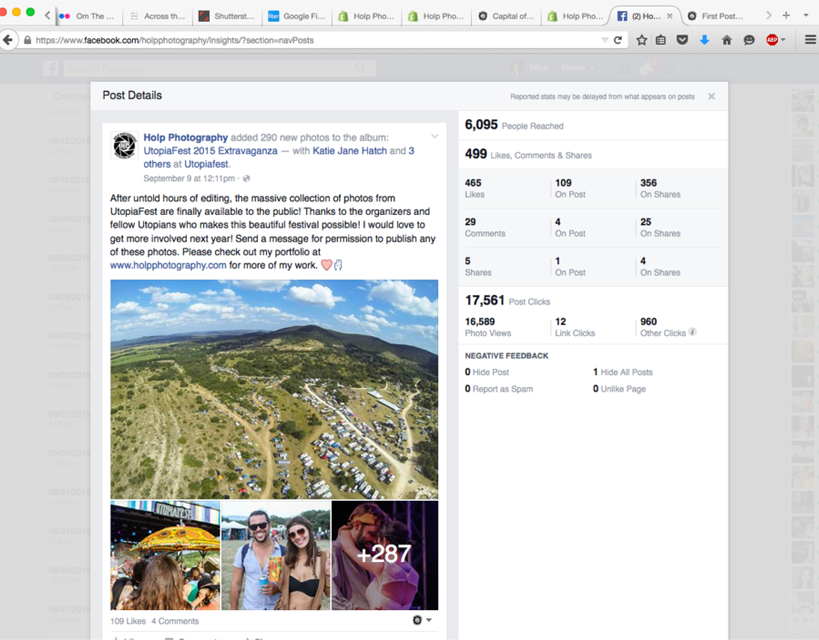Bookmark this page with the star icon
This screenshot has height=640, width=819.
[x=641, y=40]
